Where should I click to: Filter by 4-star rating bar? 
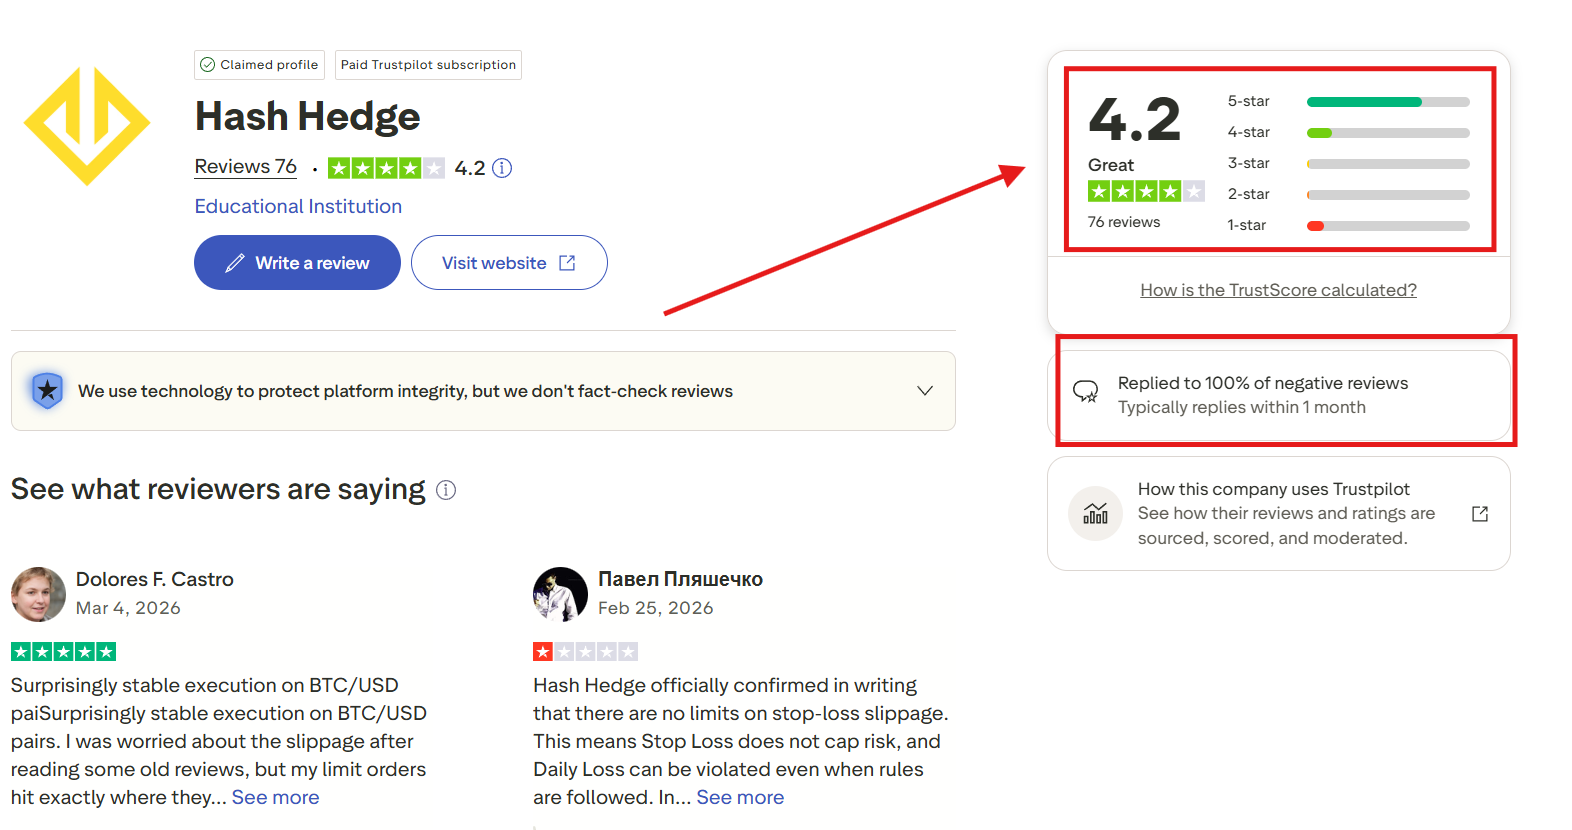coord(1388,133)
